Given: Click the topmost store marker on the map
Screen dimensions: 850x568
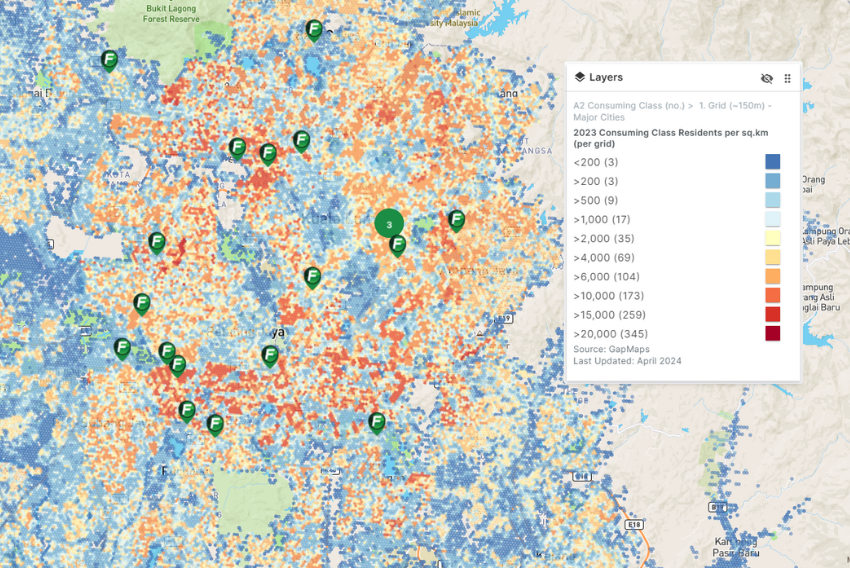Looking at the screenshot, I should pos(314,30).
